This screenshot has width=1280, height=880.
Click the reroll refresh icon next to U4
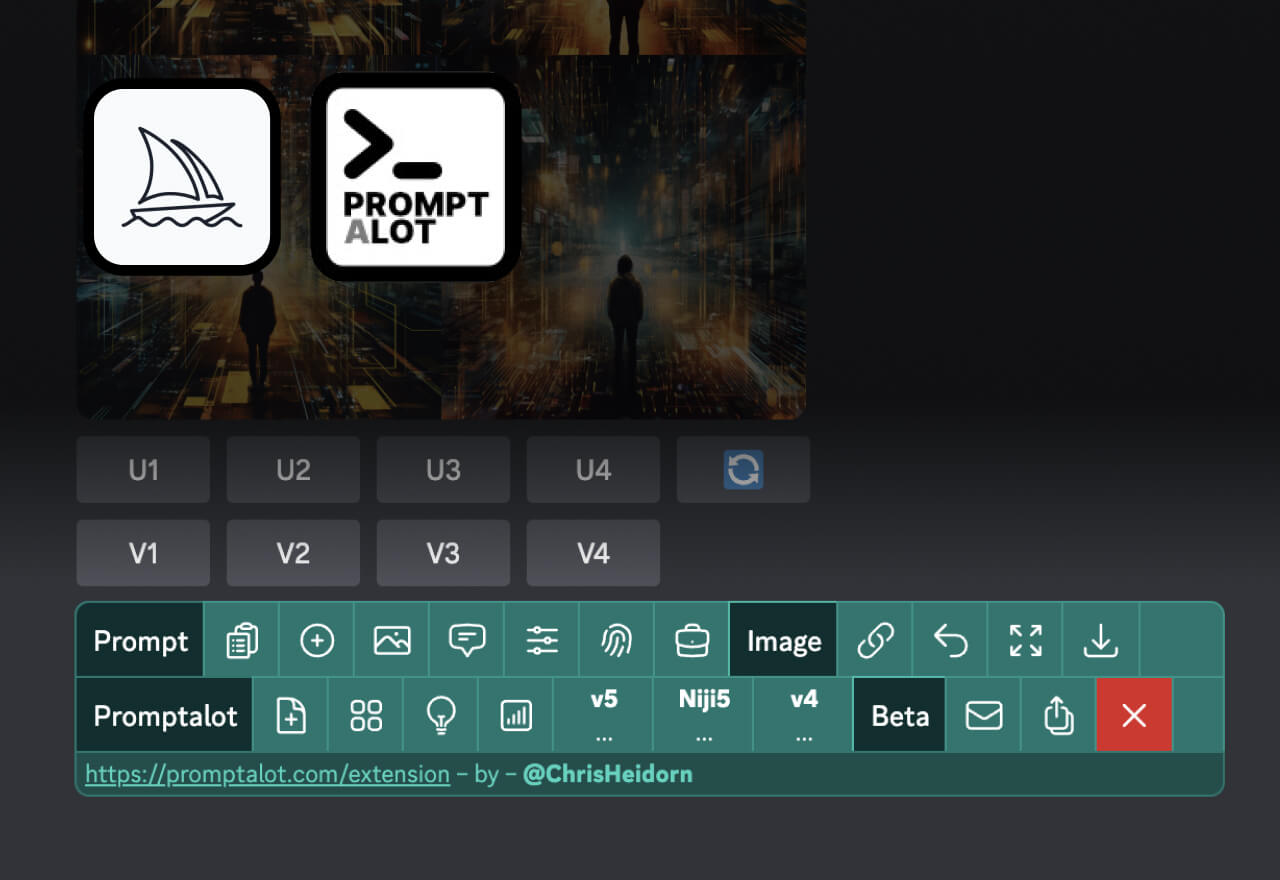(x=743, y=469)
